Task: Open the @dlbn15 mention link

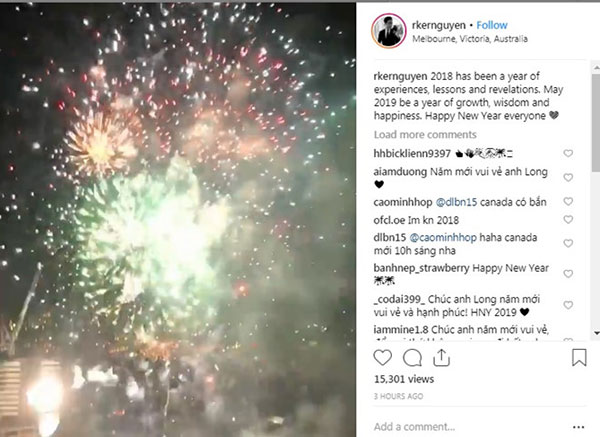Action: coord(457,202)
